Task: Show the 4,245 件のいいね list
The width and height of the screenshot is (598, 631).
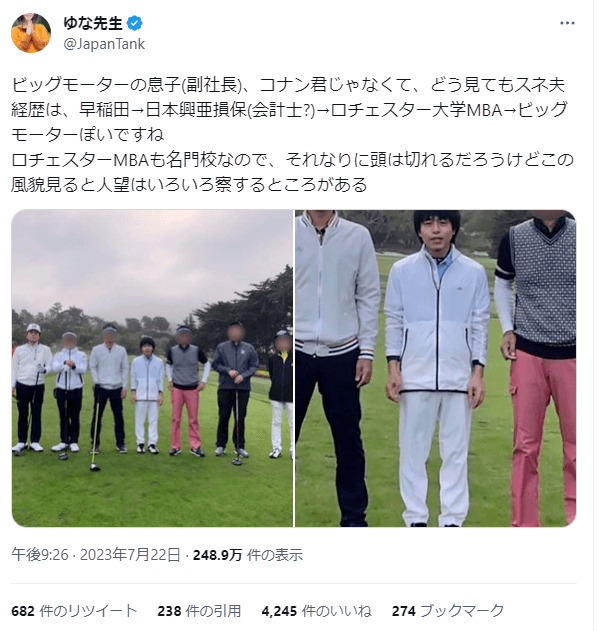Action: (317, 611)
